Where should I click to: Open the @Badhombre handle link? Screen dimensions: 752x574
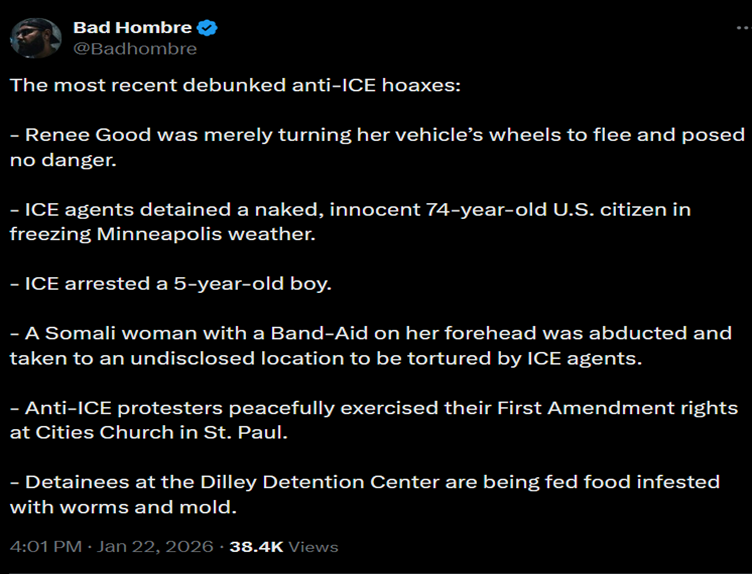tap(135, 48)
